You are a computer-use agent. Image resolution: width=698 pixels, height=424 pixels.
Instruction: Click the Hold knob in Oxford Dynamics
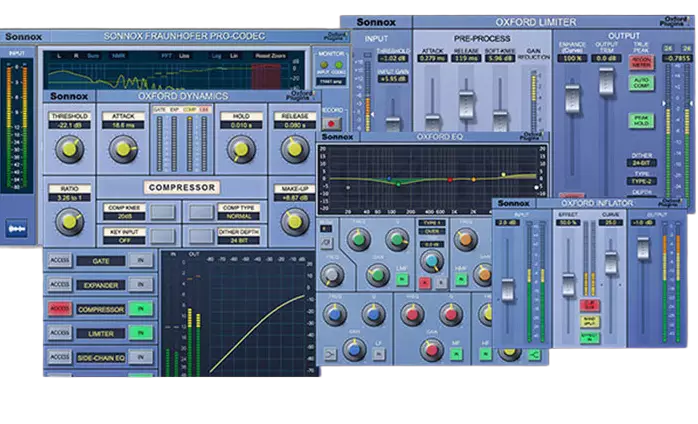241,150
